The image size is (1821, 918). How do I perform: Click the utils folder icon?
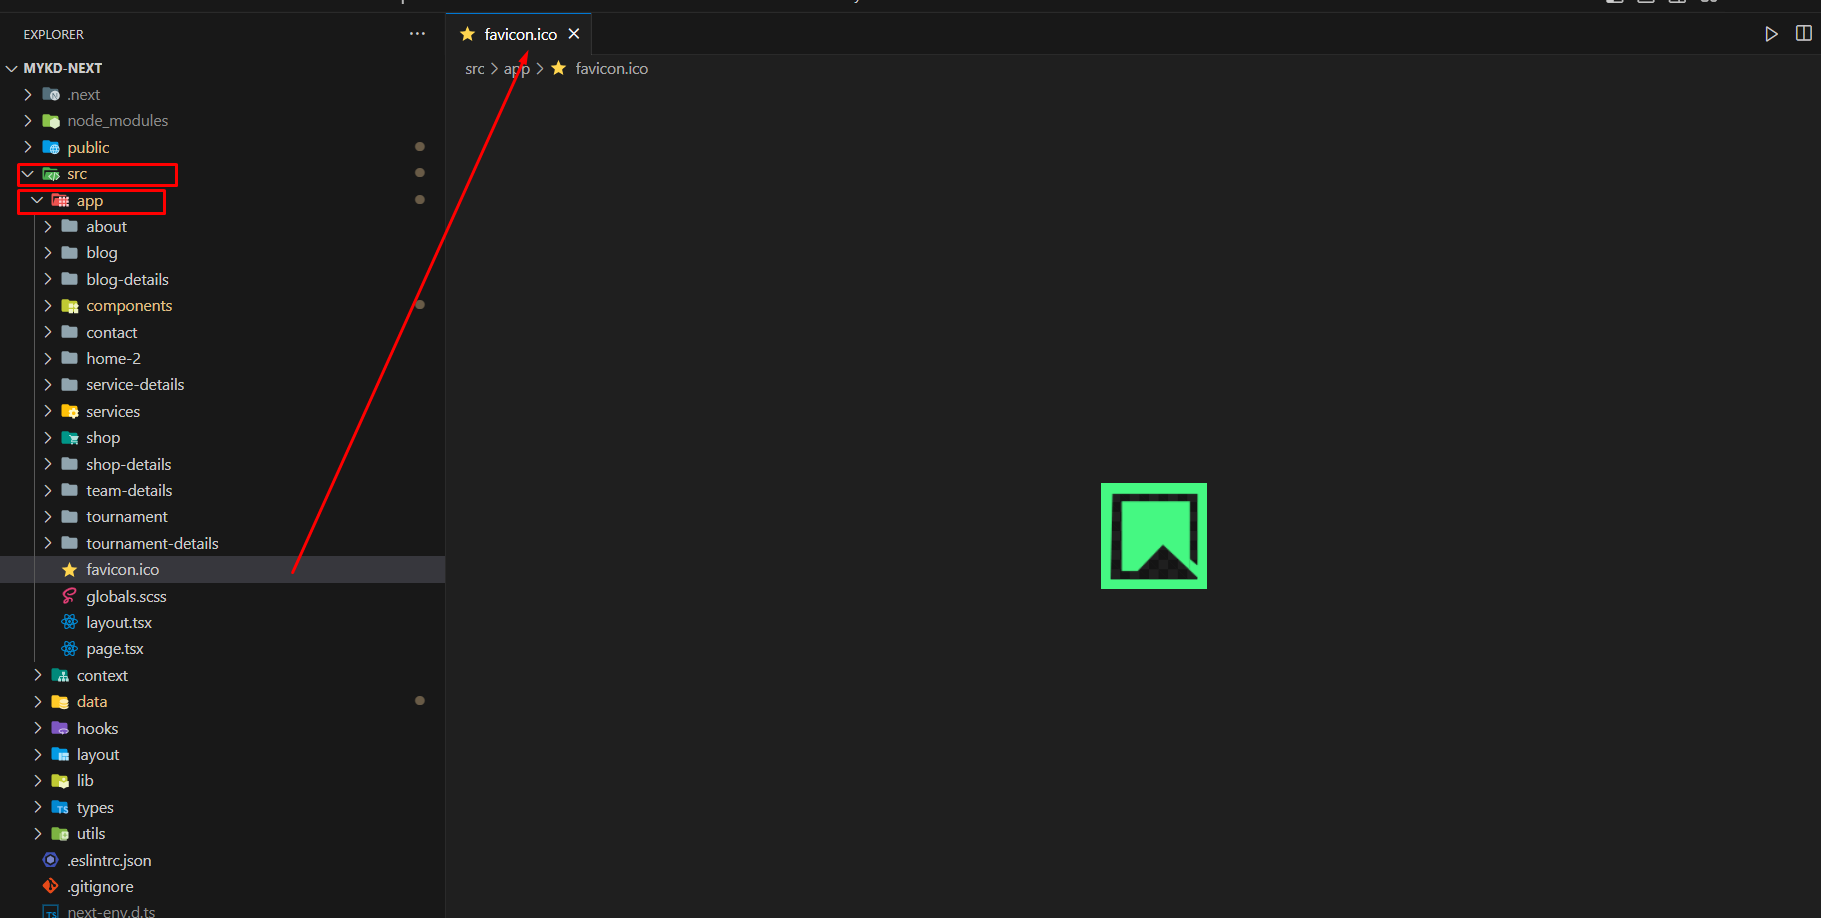60,834
